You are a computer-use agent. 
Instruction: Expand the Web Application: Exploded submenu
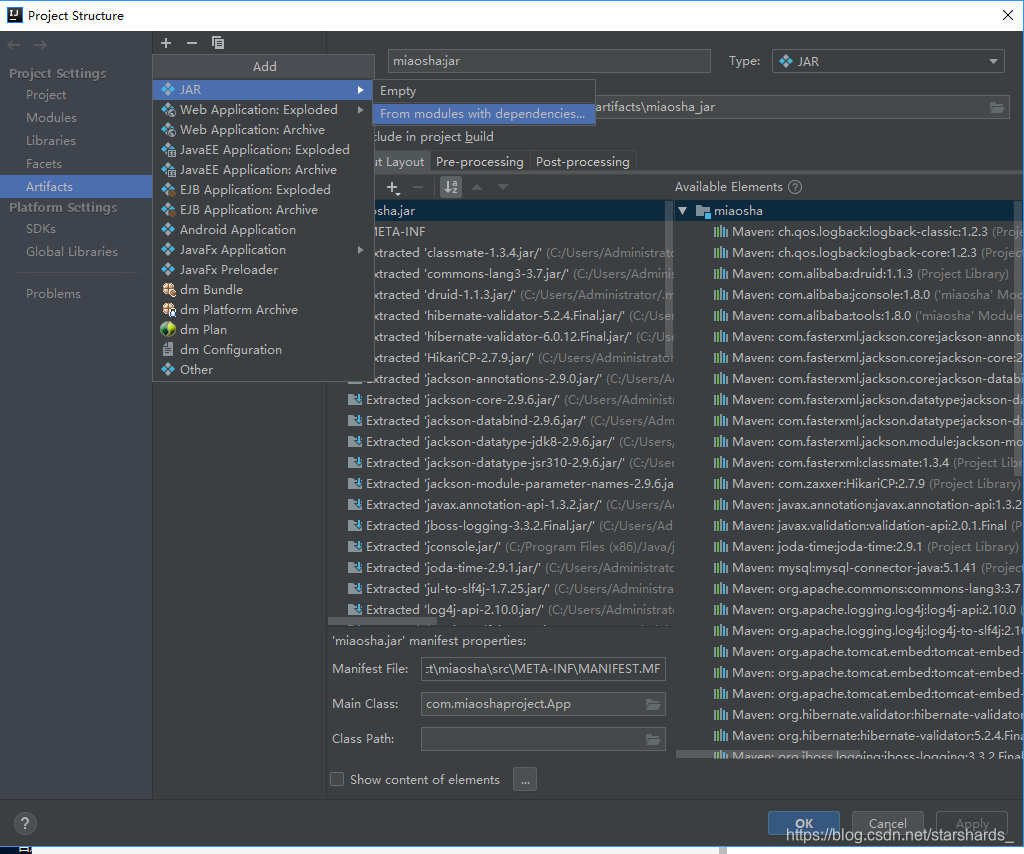pos(360,110)
